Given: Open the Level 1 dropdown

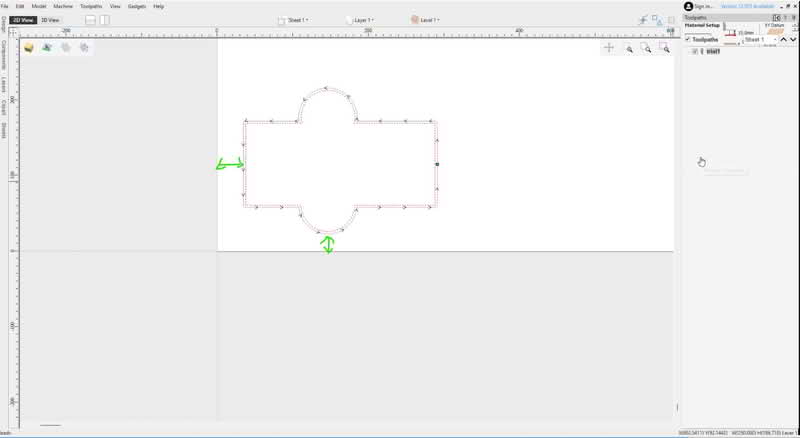Looking at the screenshot, I should point(428,20).
